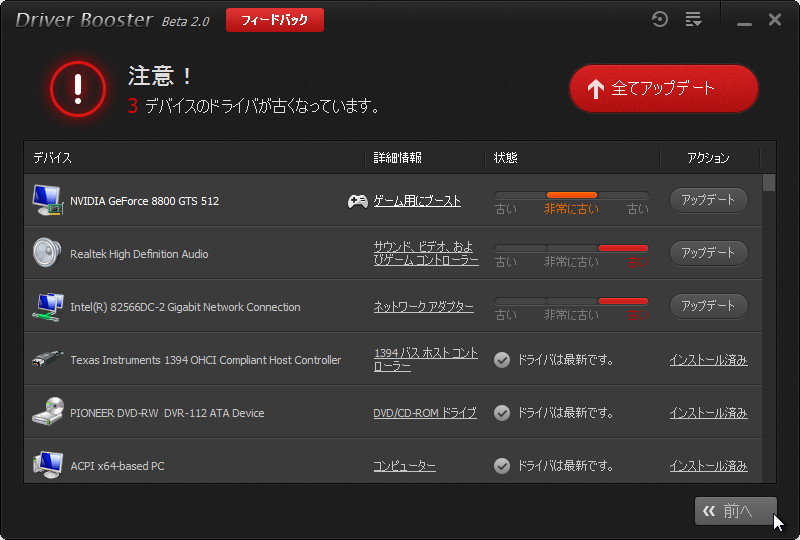Click the checkmark icon in PIONEER DVD-RW row

tap(502, 412)
